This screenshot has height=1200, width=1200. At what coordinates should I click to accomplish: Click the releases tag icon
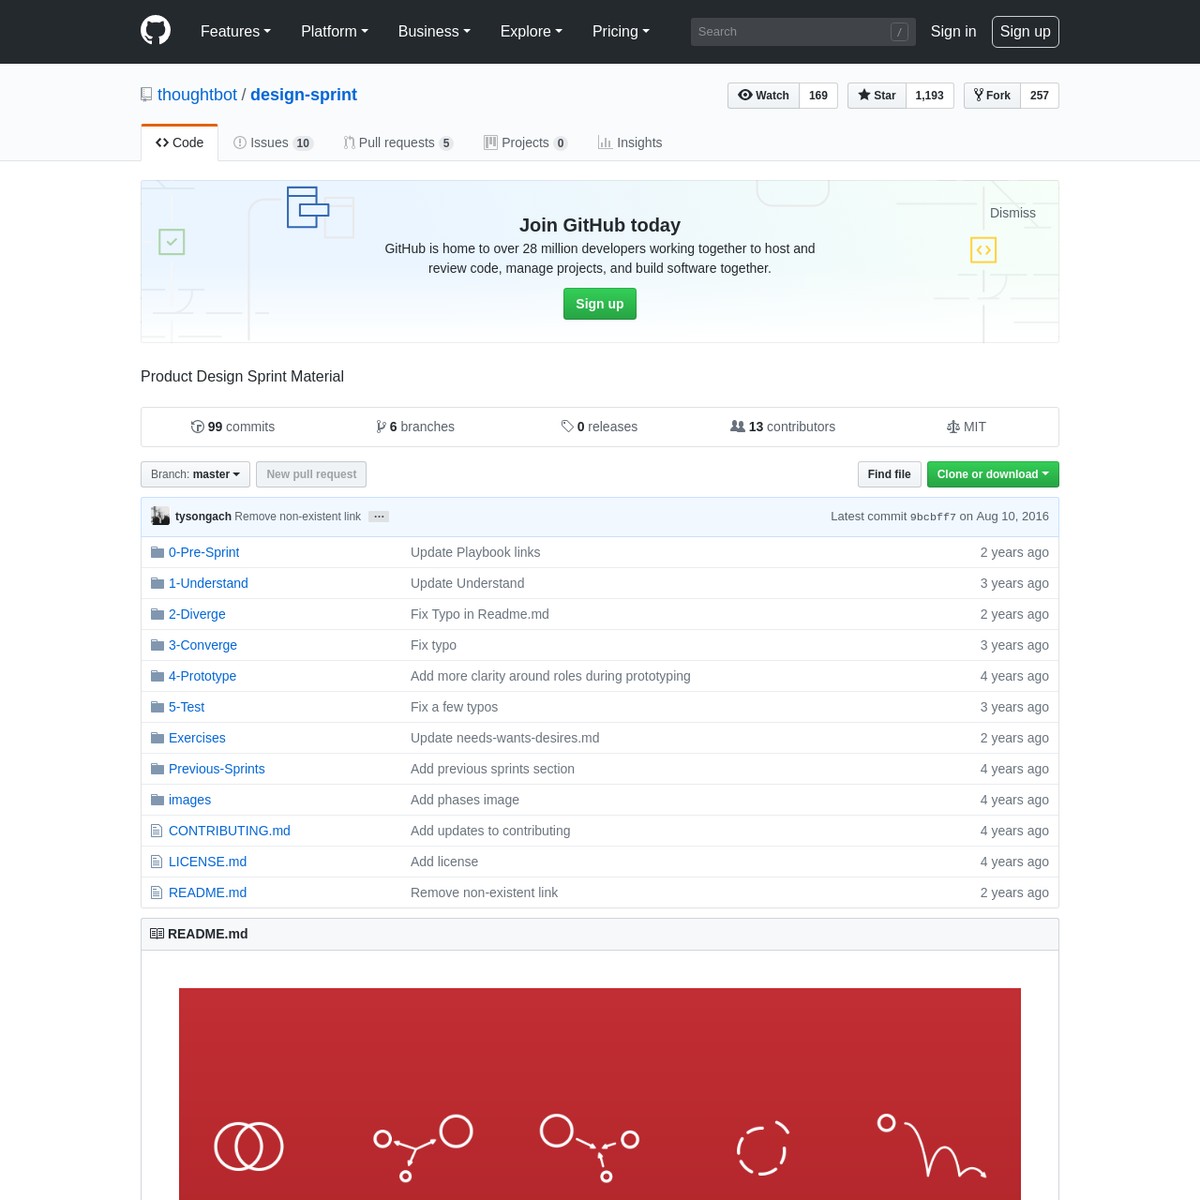point(567,427)
